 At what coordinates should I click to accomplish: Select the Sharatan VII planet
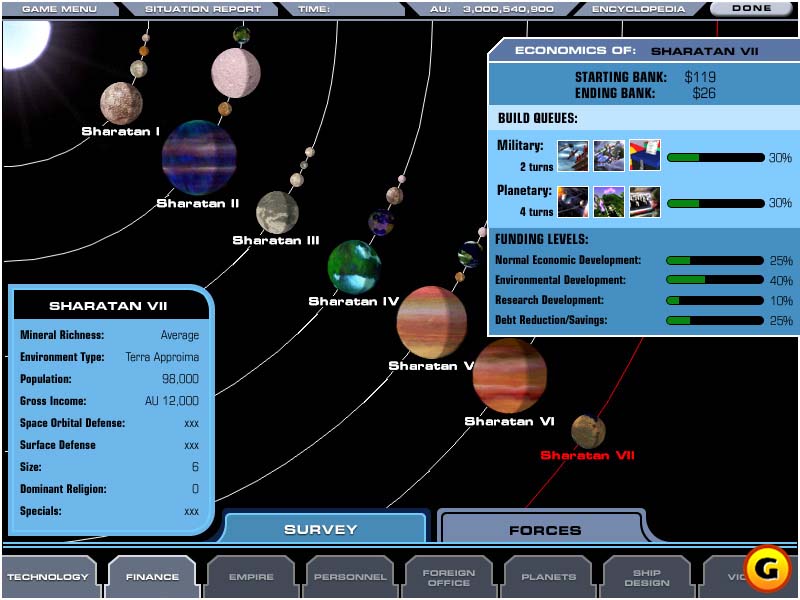588,432
